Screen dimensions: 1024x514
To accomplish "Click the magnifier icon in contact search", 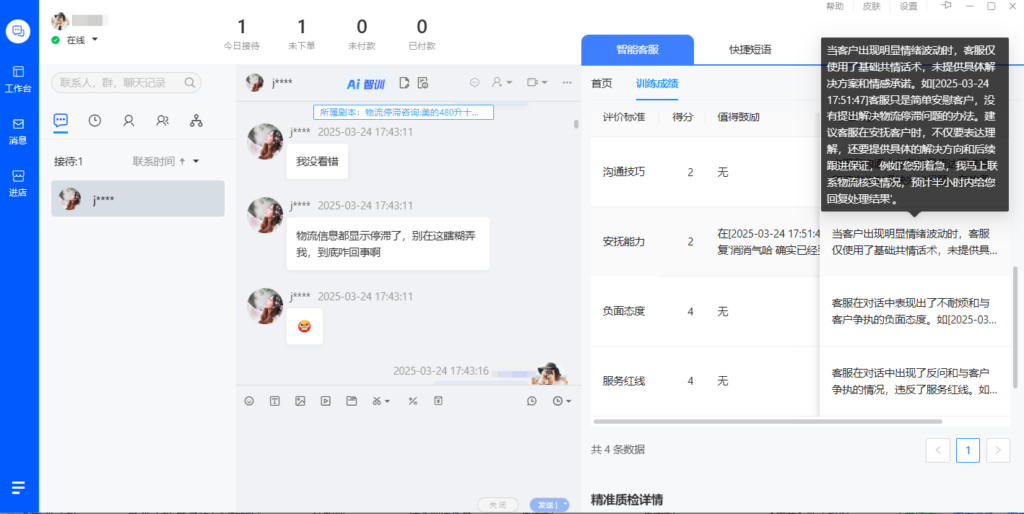I will tap(190, 83).
